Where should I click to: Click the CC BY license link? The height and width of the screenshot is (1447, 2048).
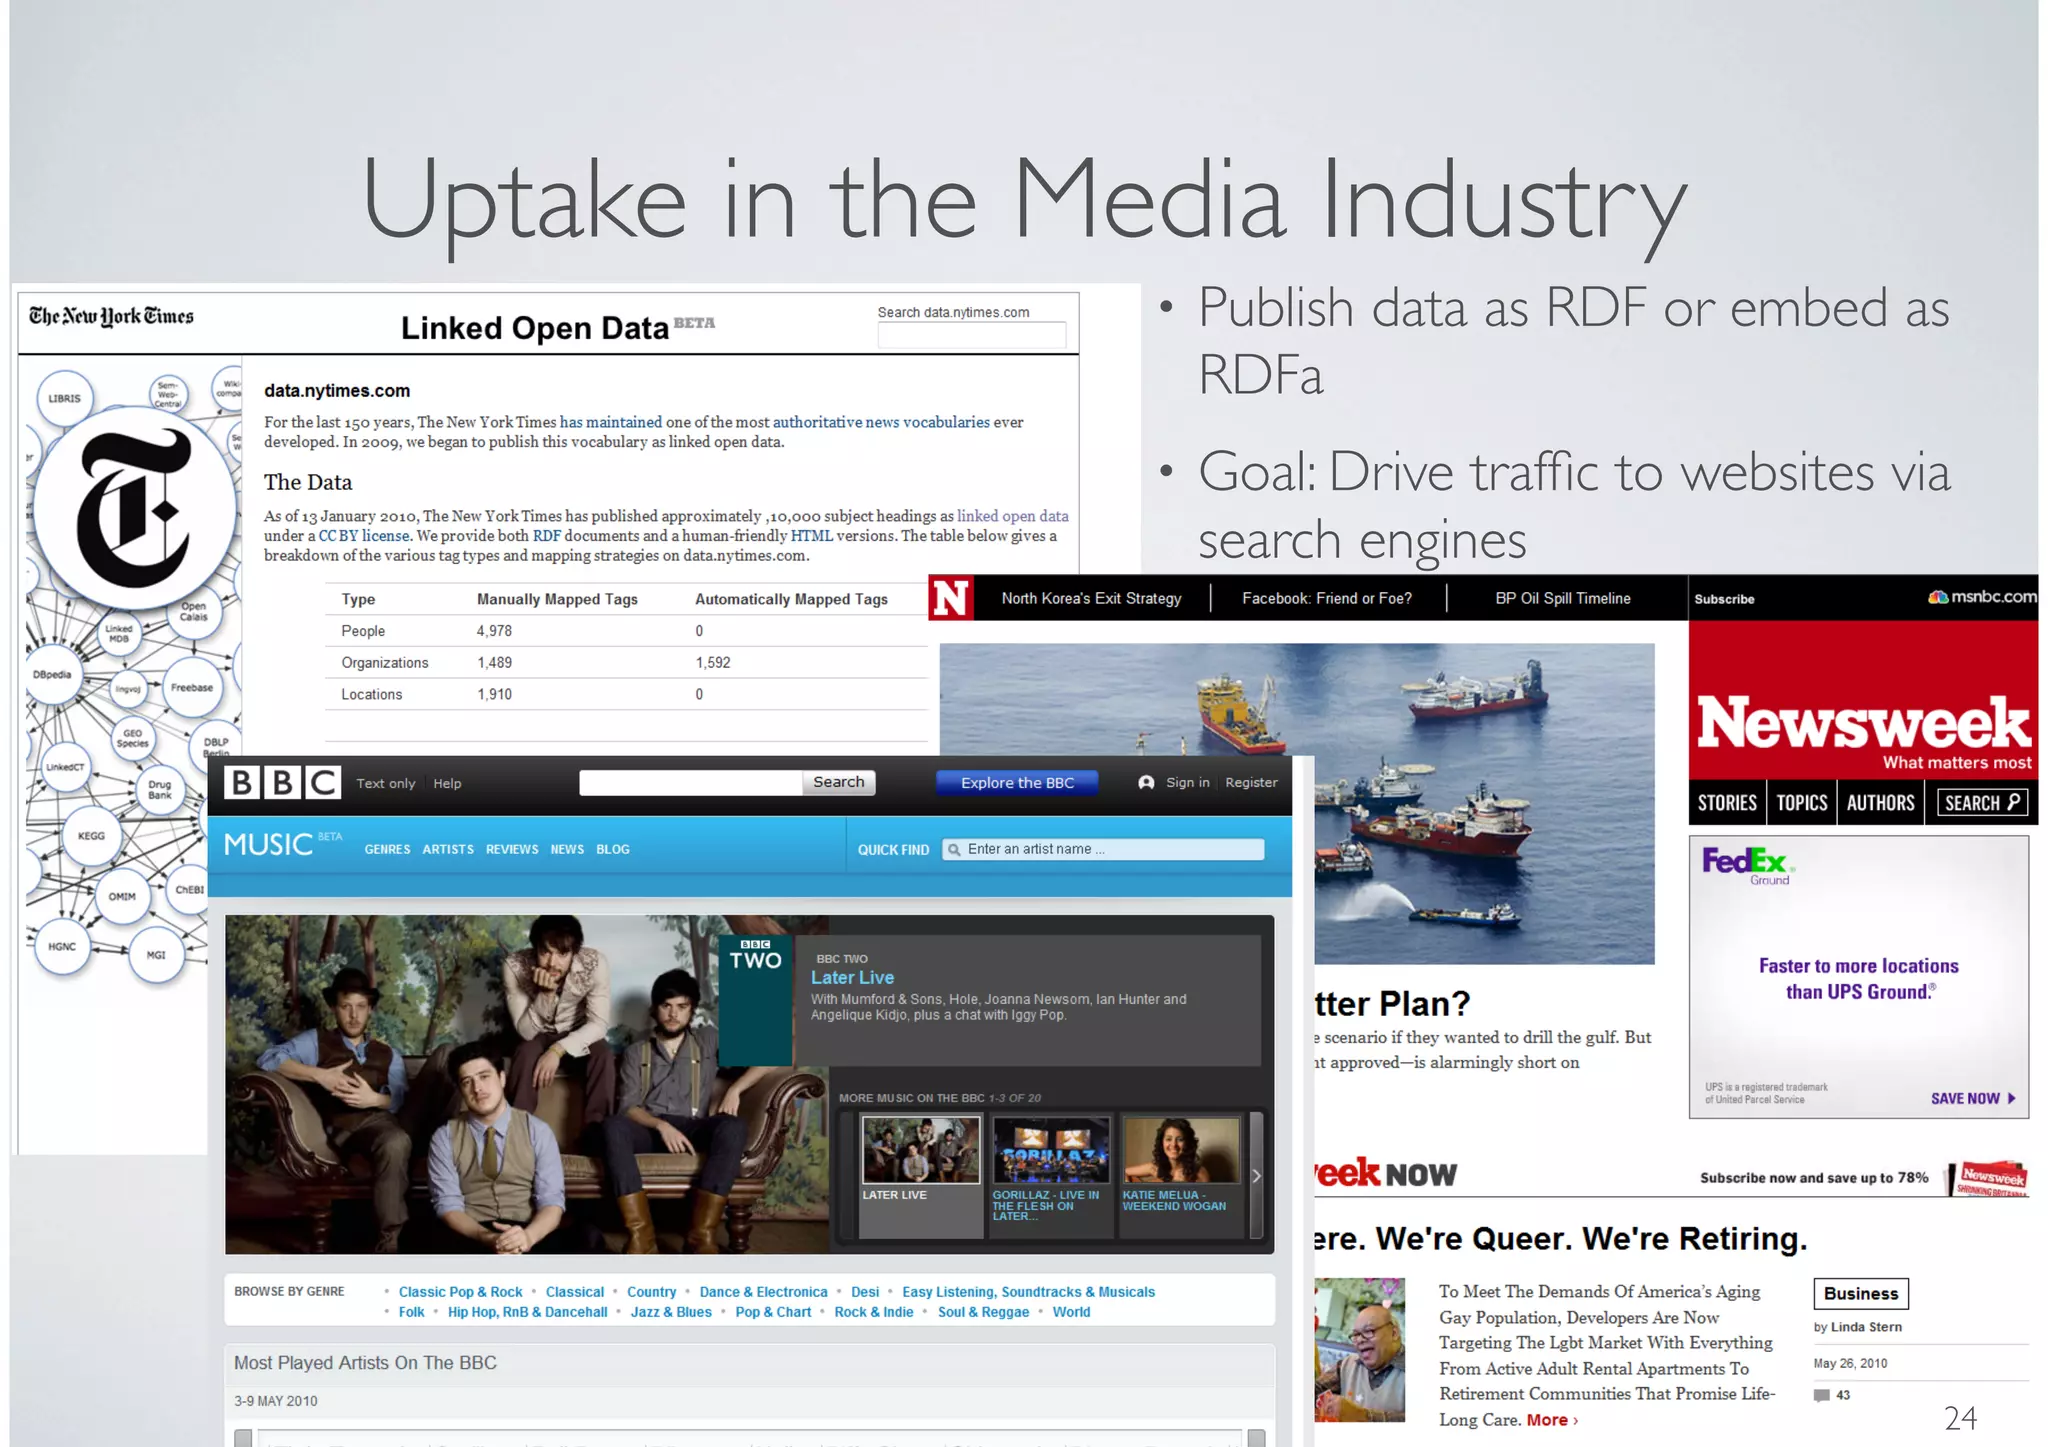tap(364, 536)
